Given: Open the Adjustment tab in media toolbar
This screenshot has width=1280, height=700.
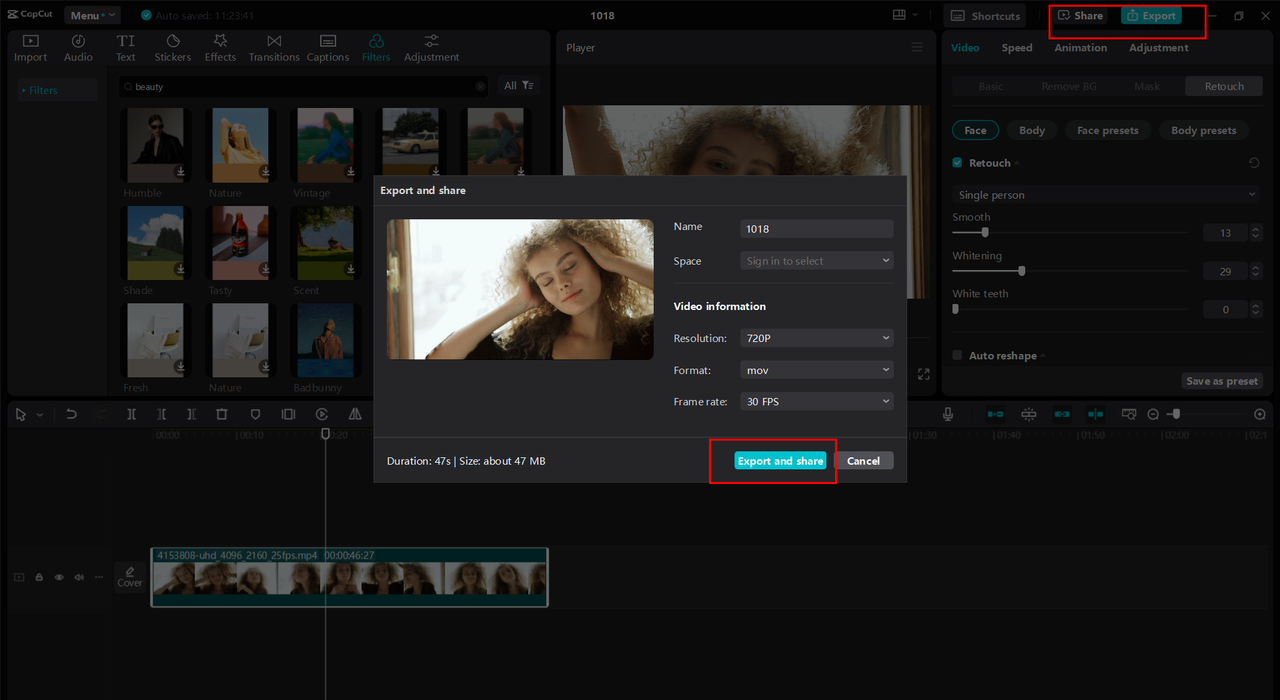Looking at the screenshot, I should 431,48.
